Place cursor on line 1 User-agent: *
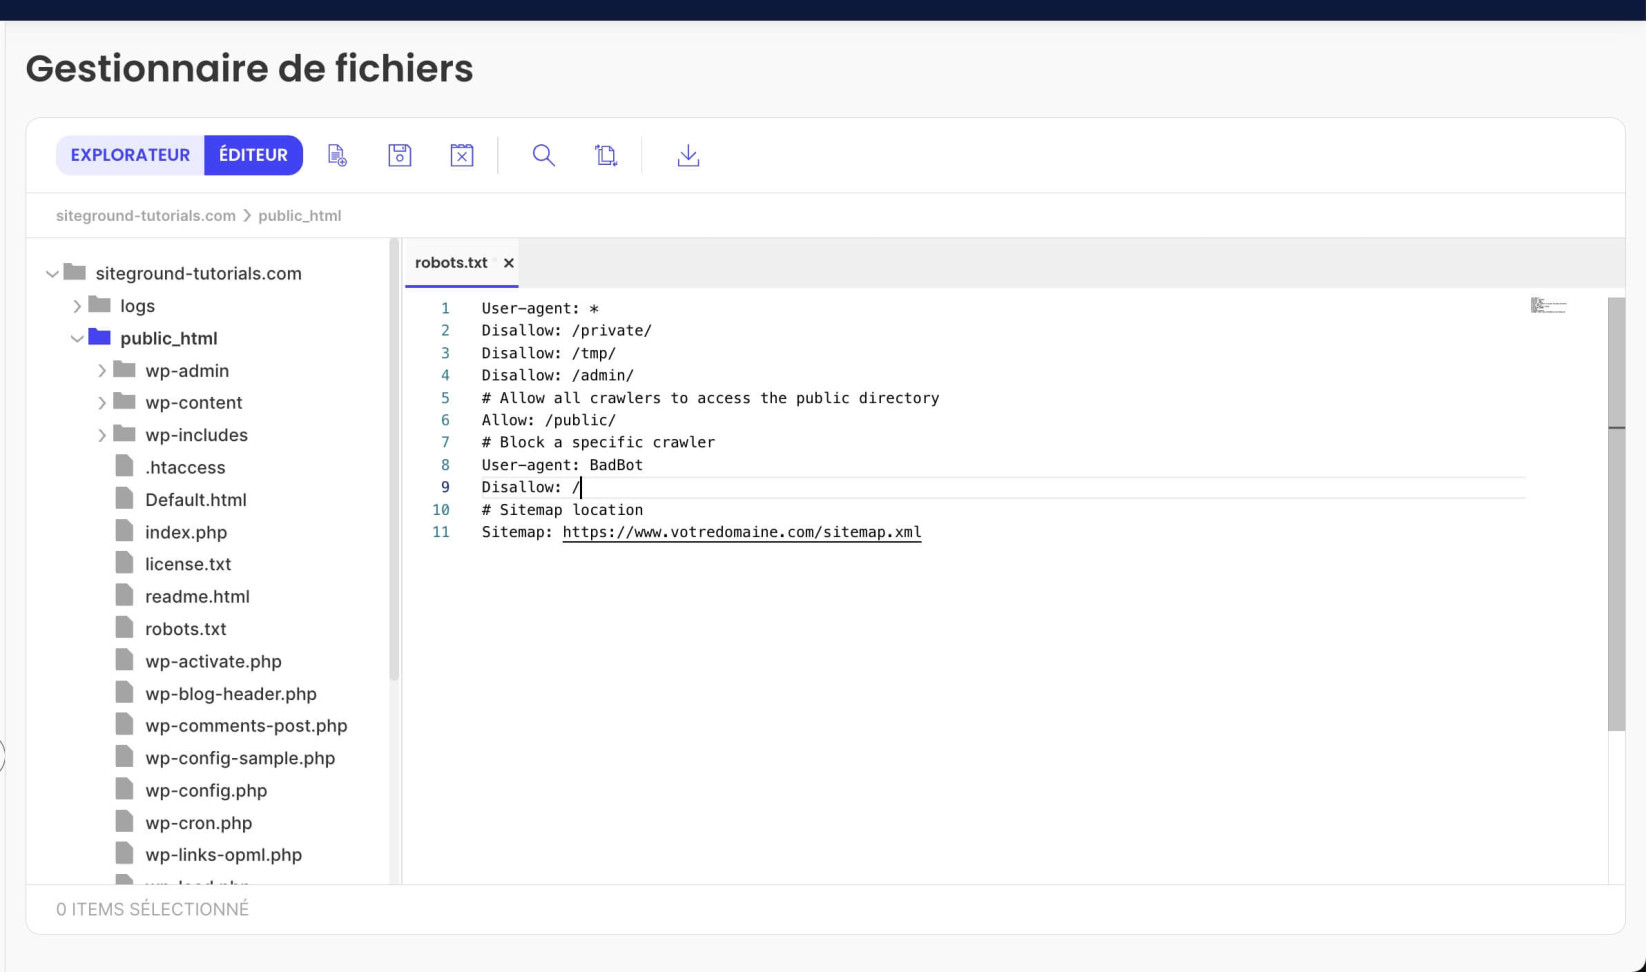Image resolution: width=1646 pixels, height=972 pixels. tap(540, 309)
